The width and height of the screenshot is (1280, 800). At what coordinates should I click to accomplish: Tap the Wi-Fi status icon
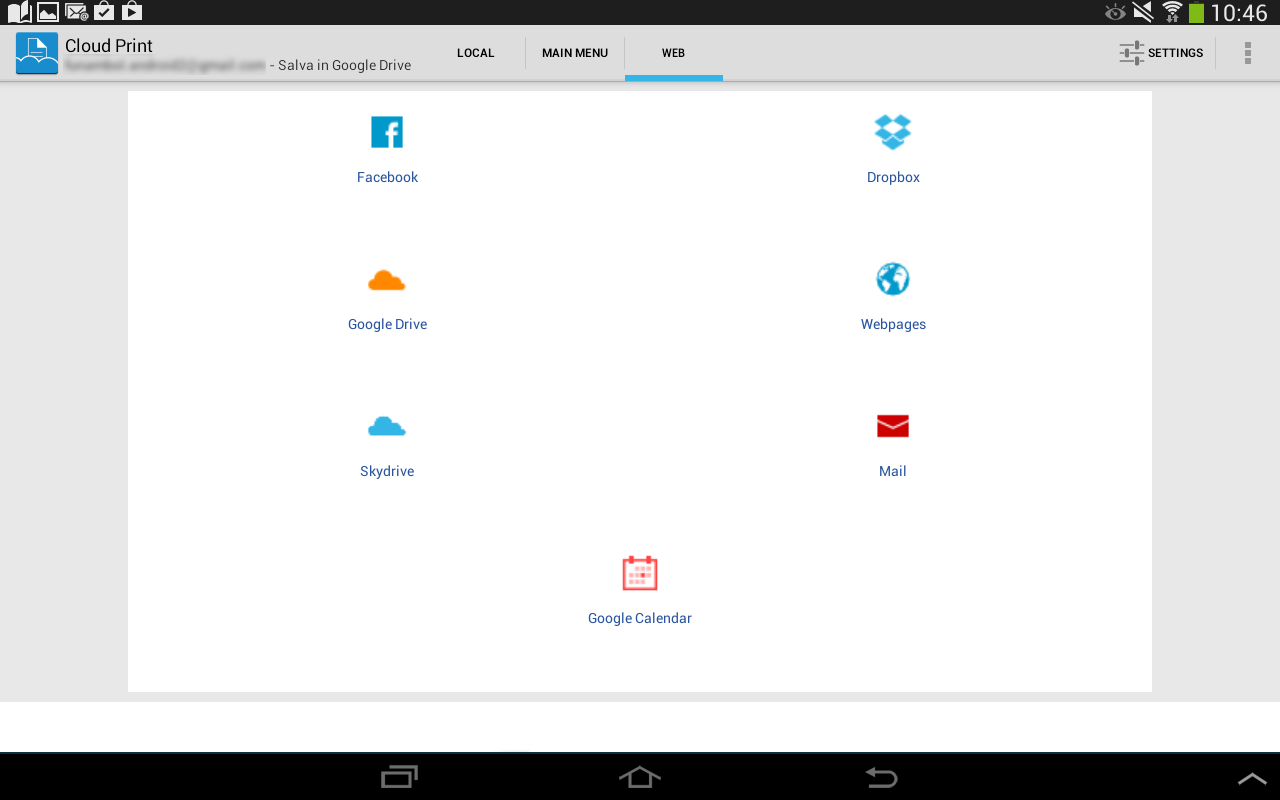pyautogui.click(x=1173, y=12)
